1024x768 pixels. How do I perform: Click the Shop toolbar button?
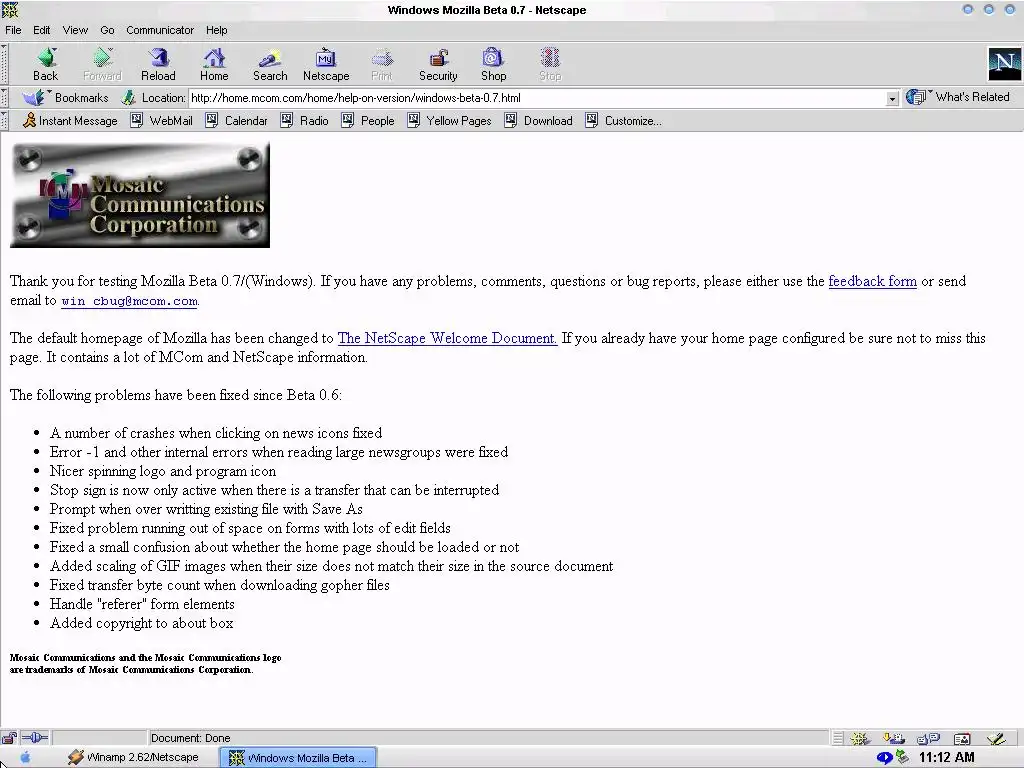click(x=494, y=65)
